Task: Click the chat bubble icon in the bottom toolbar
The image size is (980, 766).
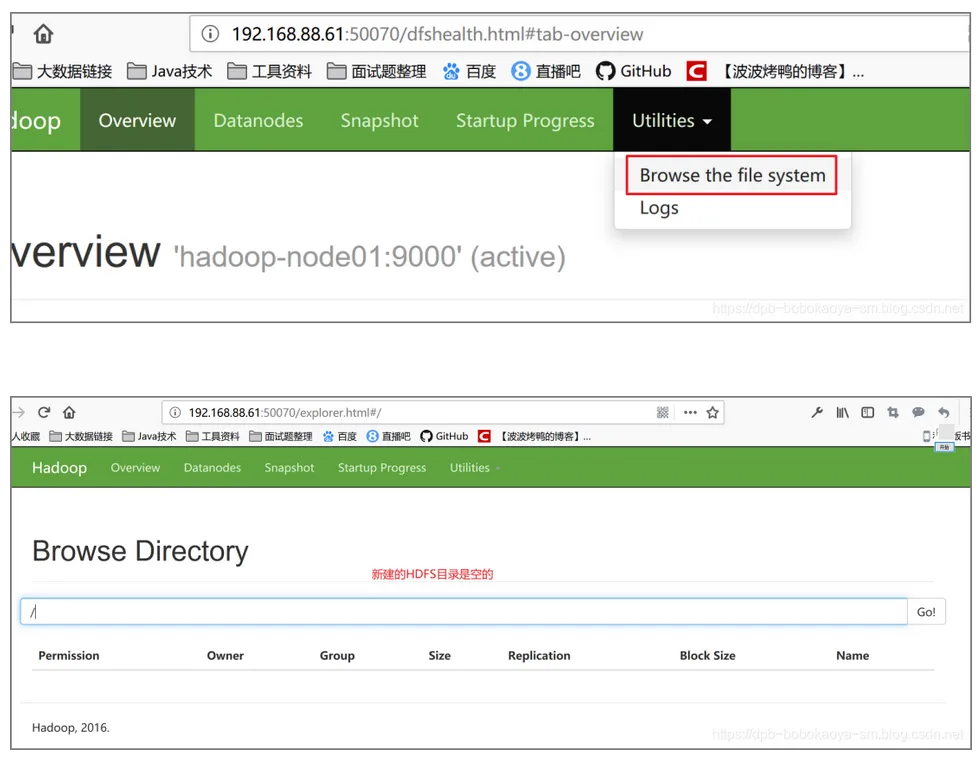Action: pos(918,412)
